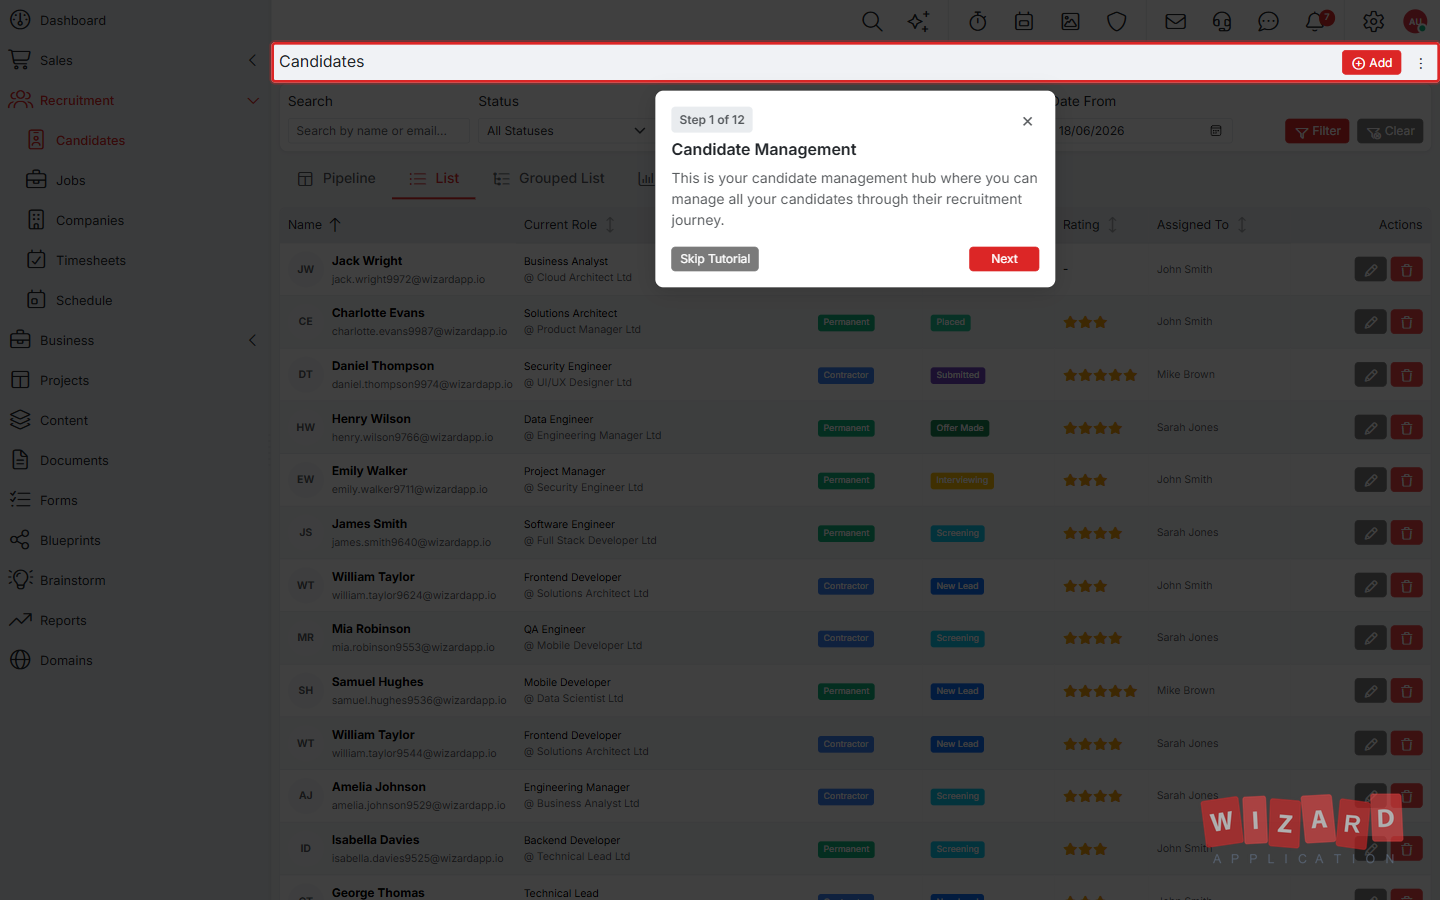The image size is (1440, 900).
Task: Collapse the Recruitment section chevron
Action: [253, 100]
